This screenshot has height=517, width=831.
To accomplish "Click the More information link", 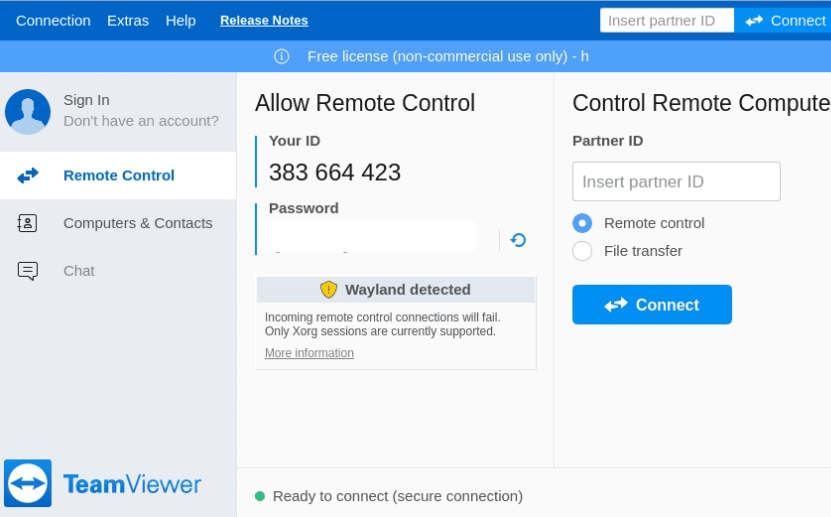I will (309, 353).
